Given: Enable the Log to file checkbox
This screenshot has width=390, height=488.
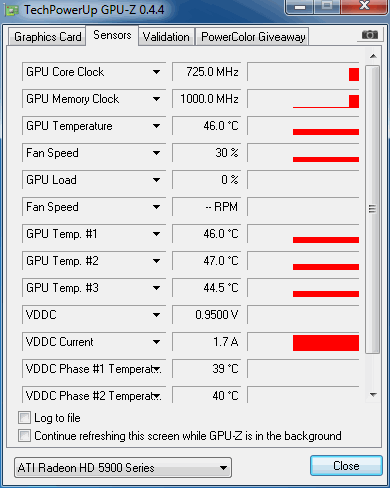Looking at the screenshot, I should click(x=24, y=417).
